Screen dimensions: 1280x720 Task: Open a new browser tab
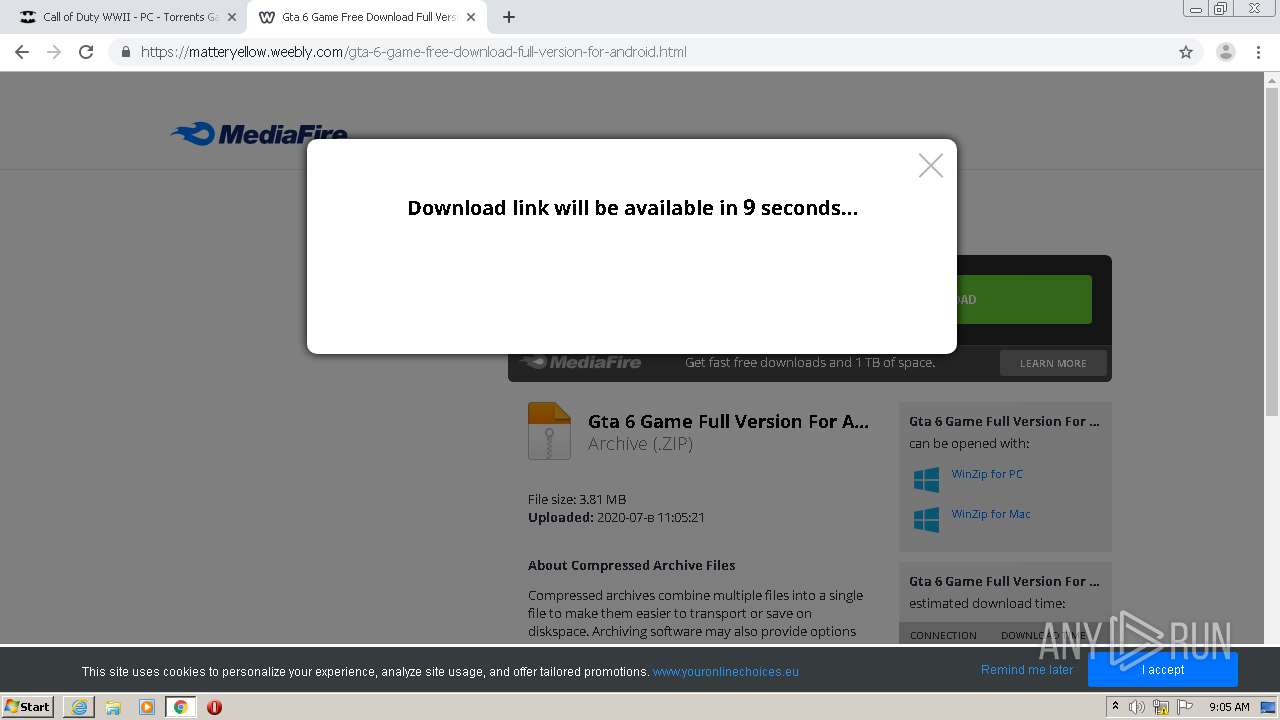point(509,17)
